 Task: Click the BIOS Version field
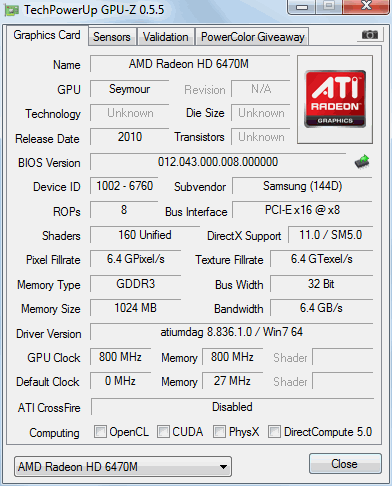[x=218, y=162]
